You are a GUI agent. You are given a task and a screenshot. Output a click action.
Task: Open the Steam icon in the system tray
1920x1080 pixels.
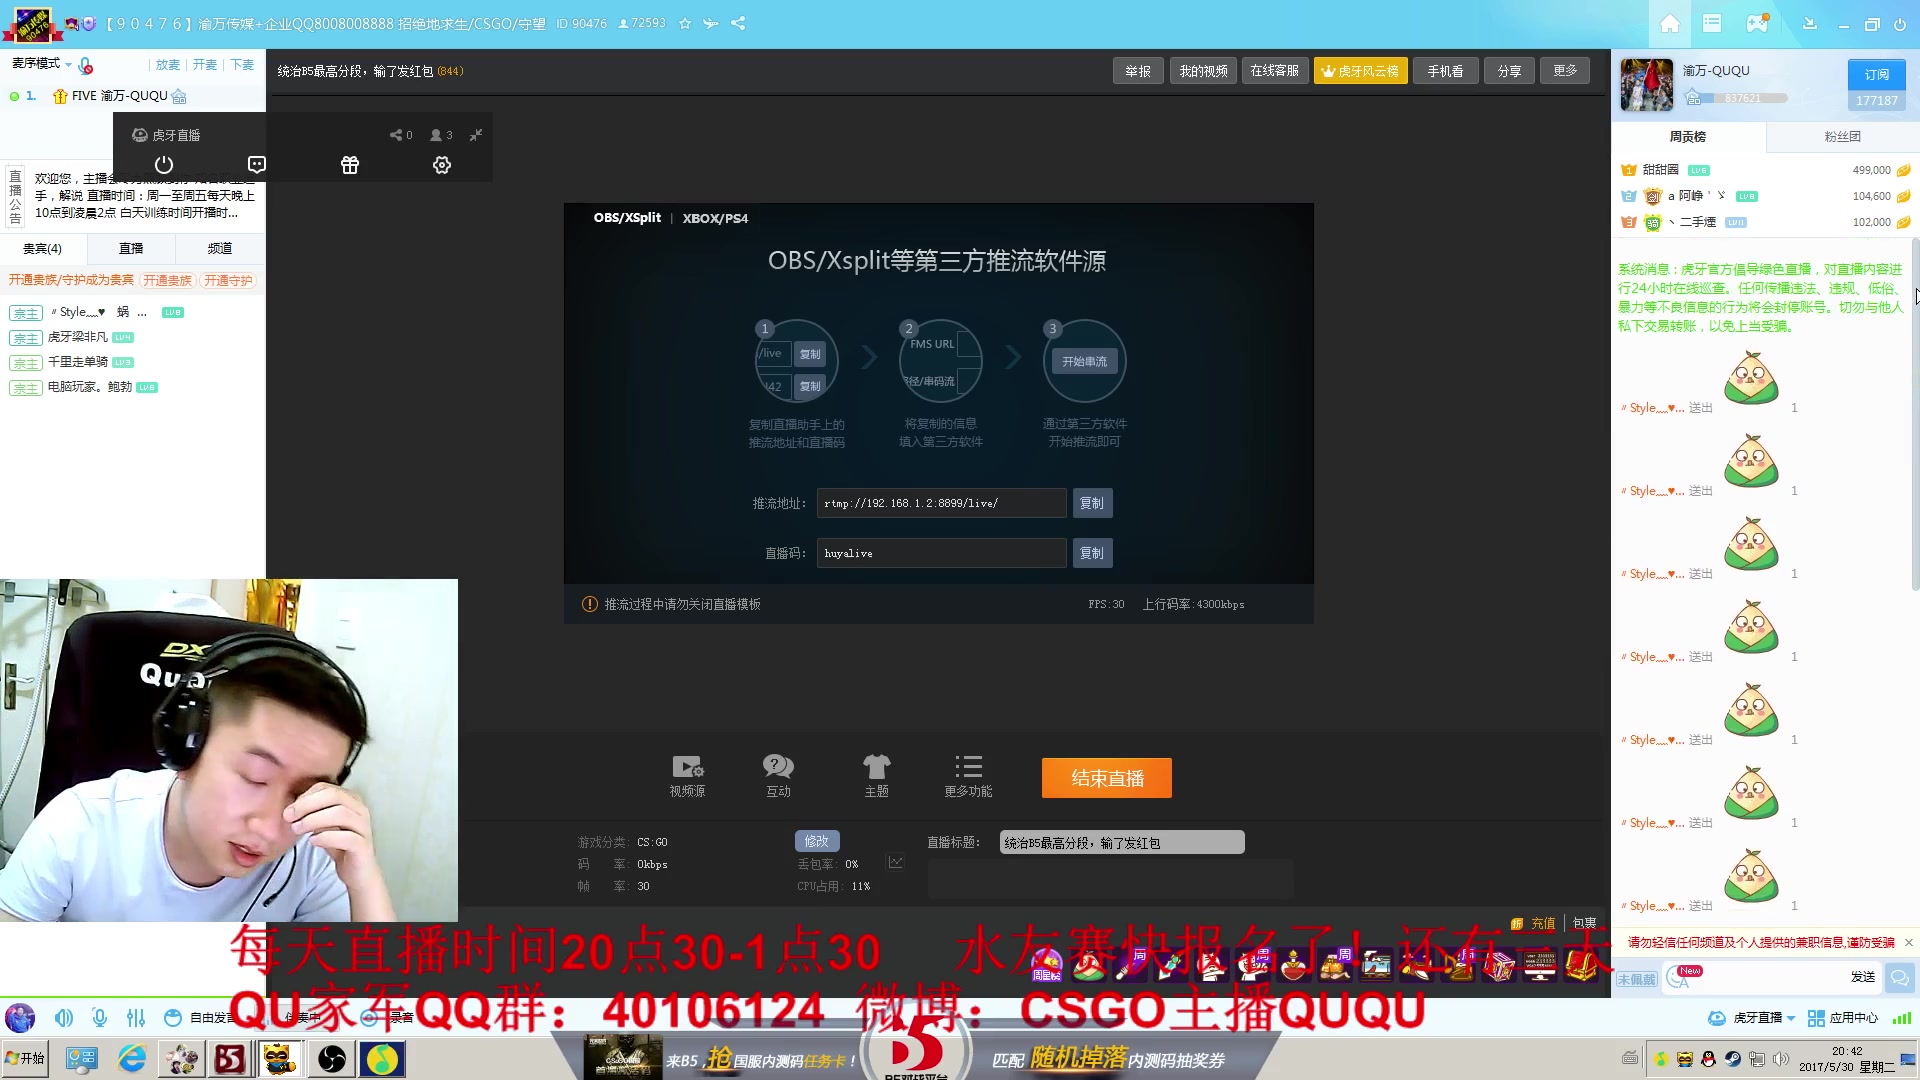coord(1733,1058)
